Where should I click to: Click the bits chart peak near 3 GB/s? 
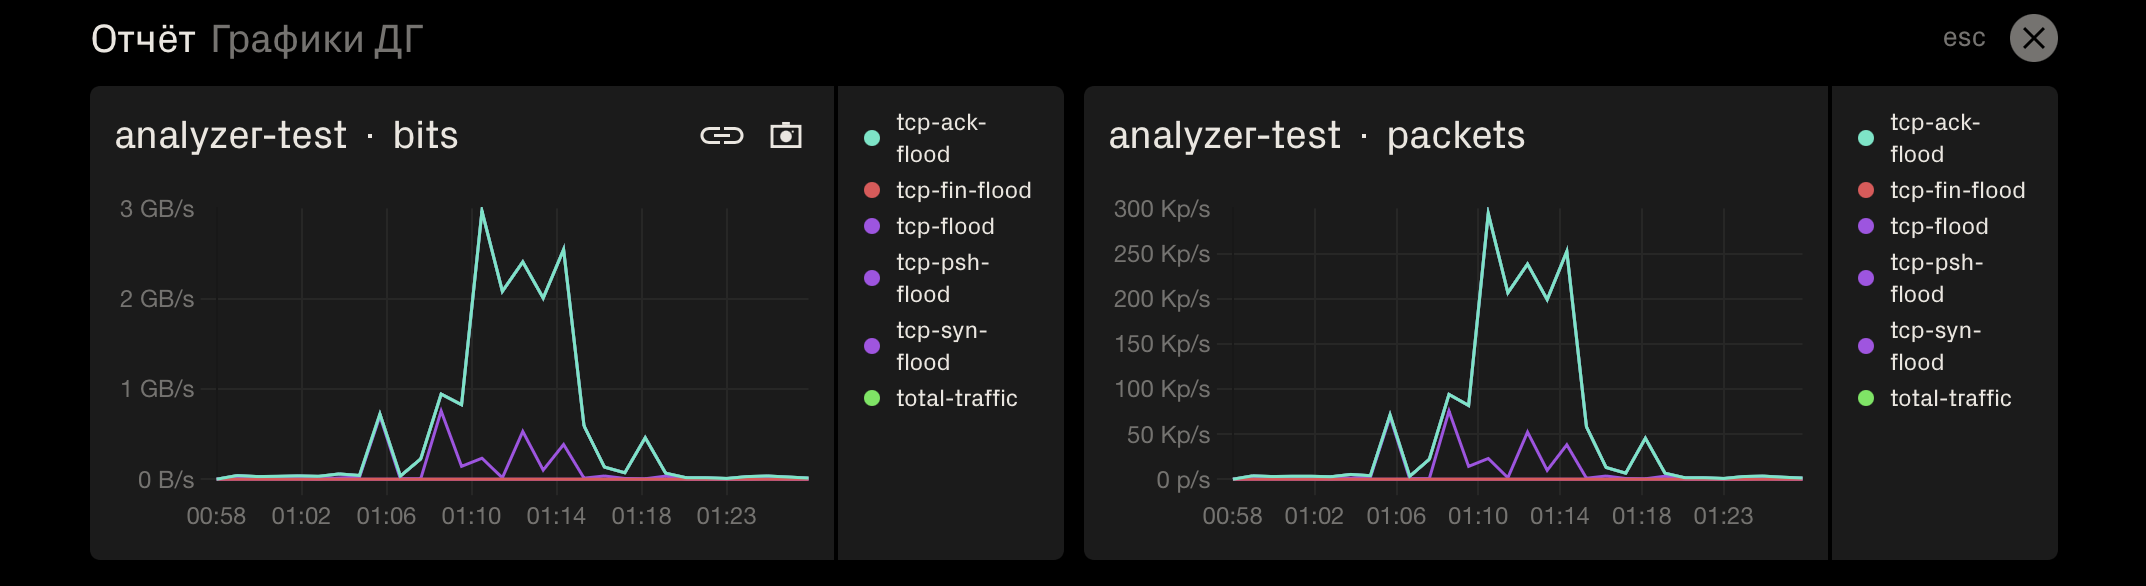pyautogui.click(x=482, y=210)
